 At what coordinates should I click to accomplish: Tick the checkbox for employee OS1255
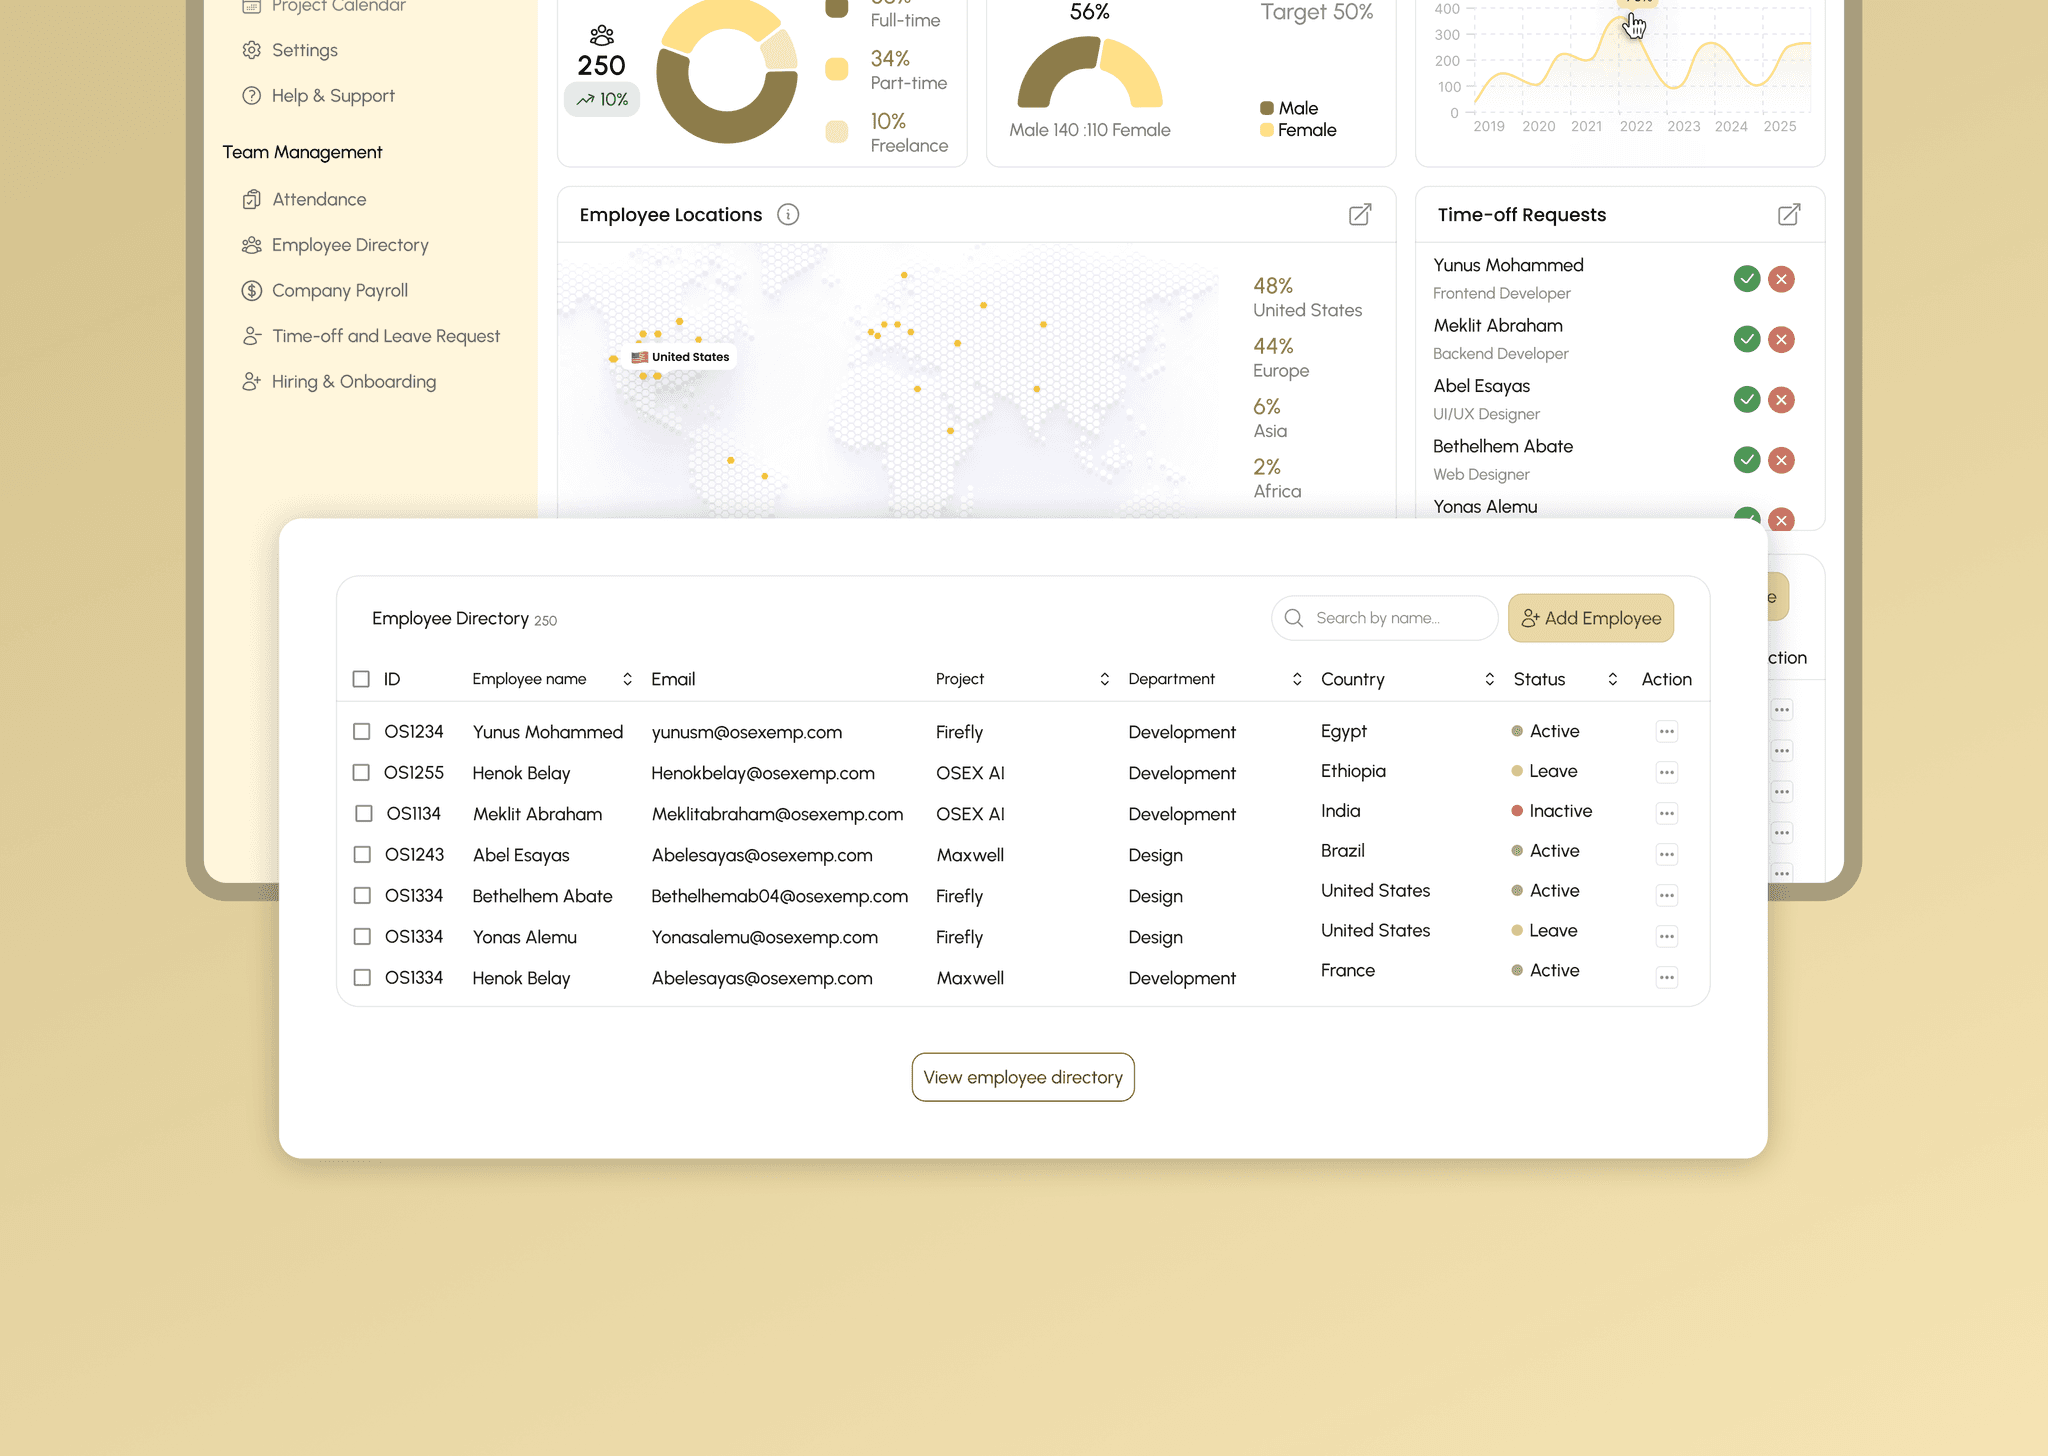tap(361, 773)
